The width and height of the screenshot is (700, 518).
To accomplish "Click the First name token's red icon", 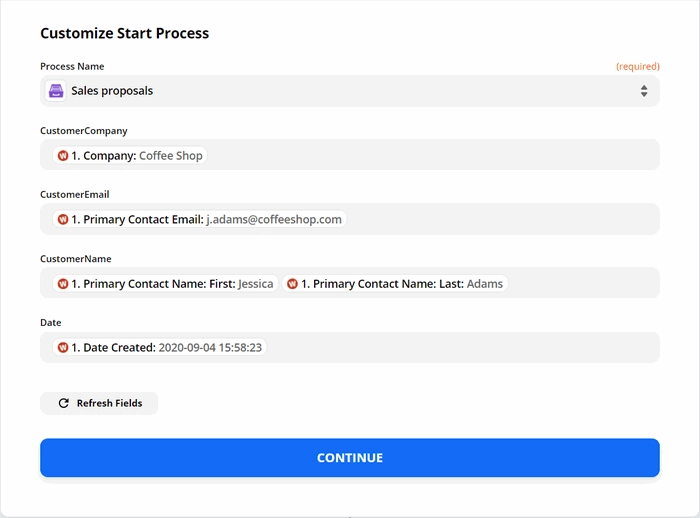I will tap(63, 284).
